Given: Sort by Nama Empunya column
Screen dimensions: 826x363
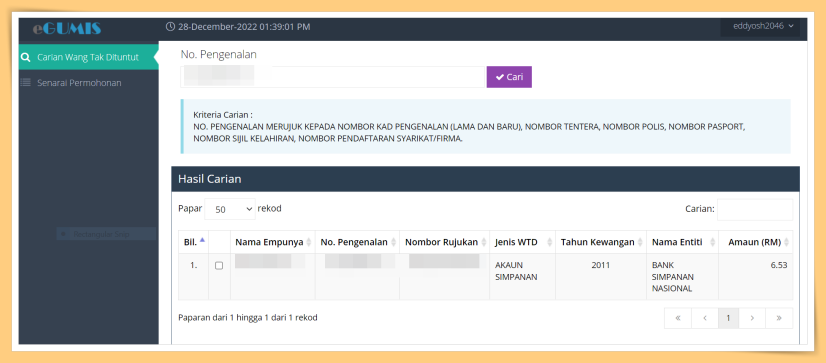Looking at the screenshot, I should [272, 242].
